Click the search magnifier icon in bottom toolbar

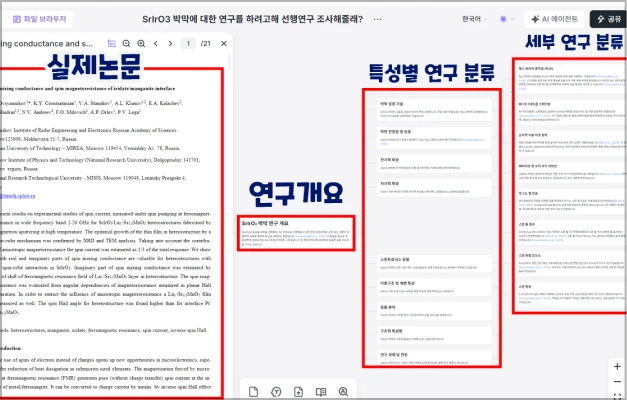(x=343, y=392)
